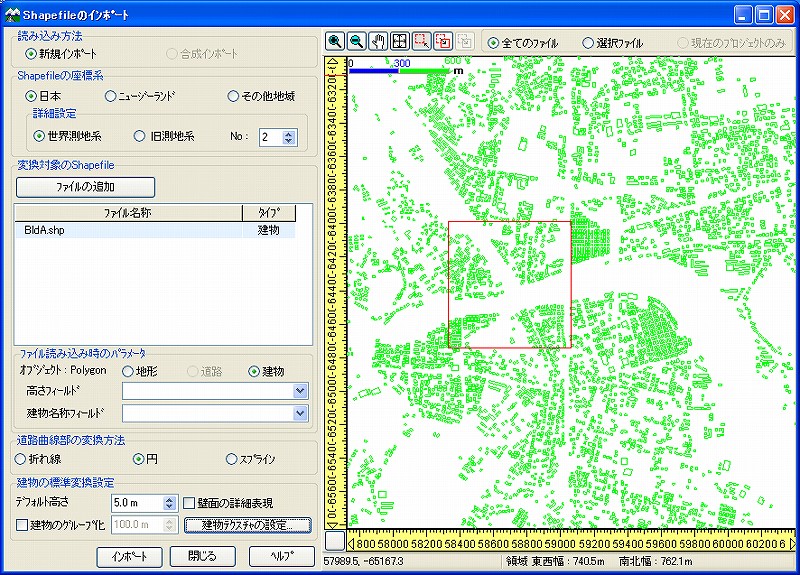This screenshot has width=800, height=575.
Task: Click the zoom out magnifier icon
Action: tap(357, 42)
